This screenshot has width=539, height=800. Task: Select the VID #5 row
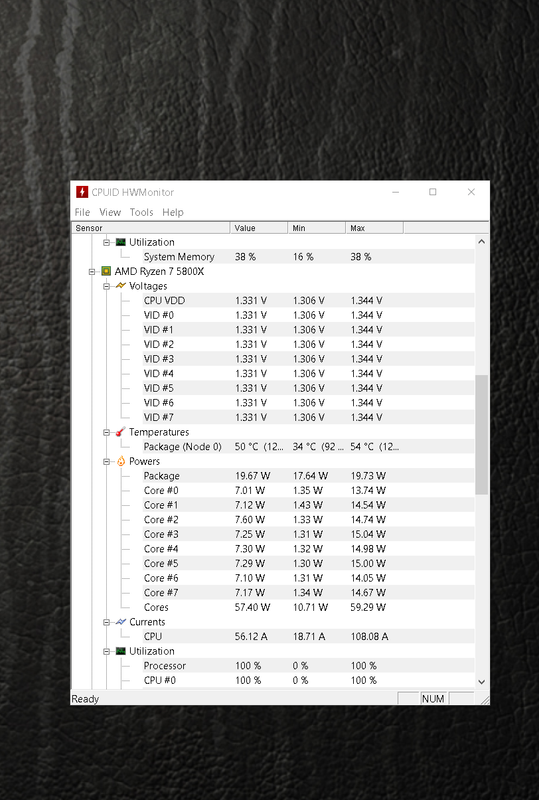(x=308, y=388)
